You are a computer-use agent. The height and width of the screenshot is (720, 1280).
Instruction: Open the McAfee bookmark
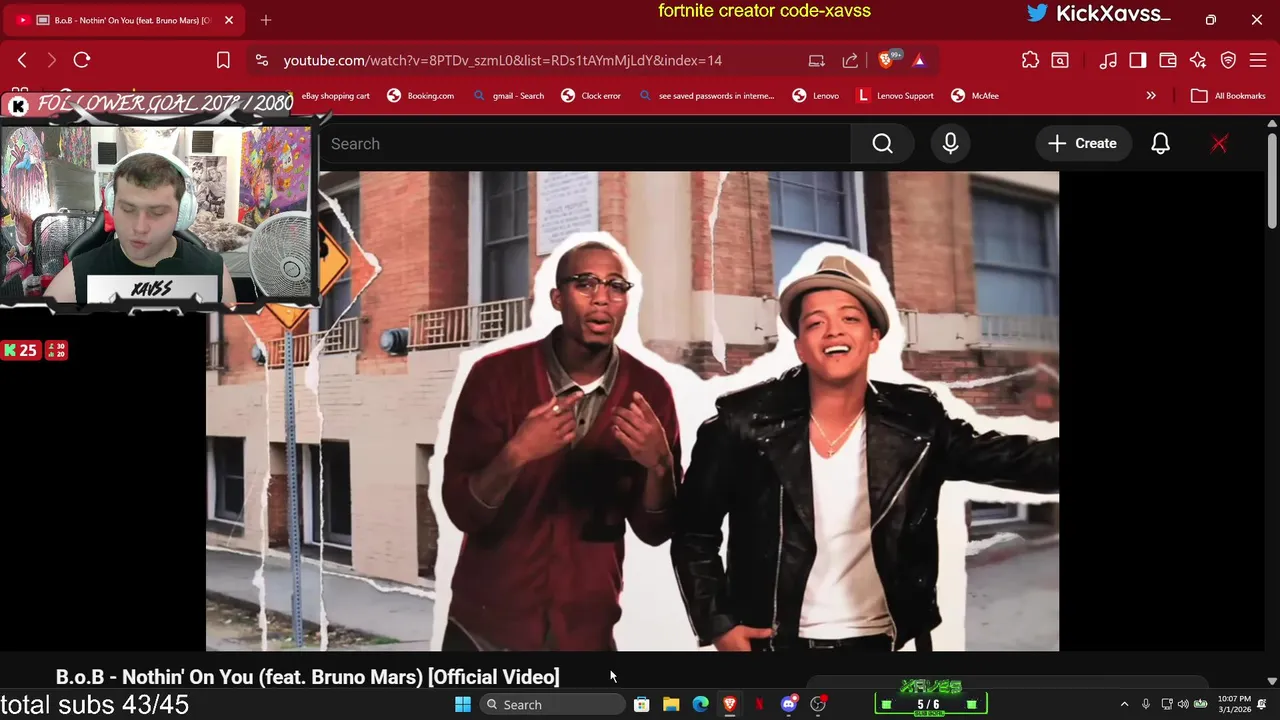click(x=974, y=96)
